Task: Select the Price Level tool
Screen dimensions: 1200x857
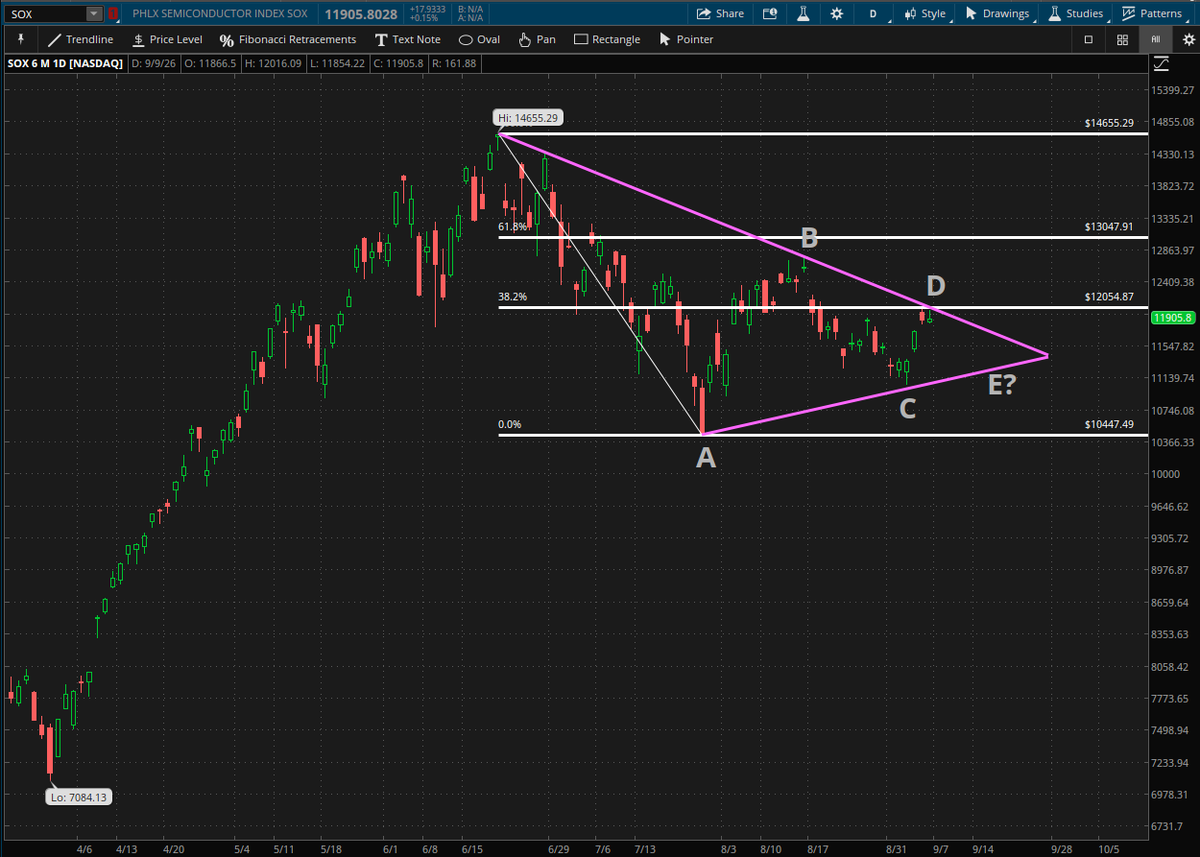Action: pos(167,40)
